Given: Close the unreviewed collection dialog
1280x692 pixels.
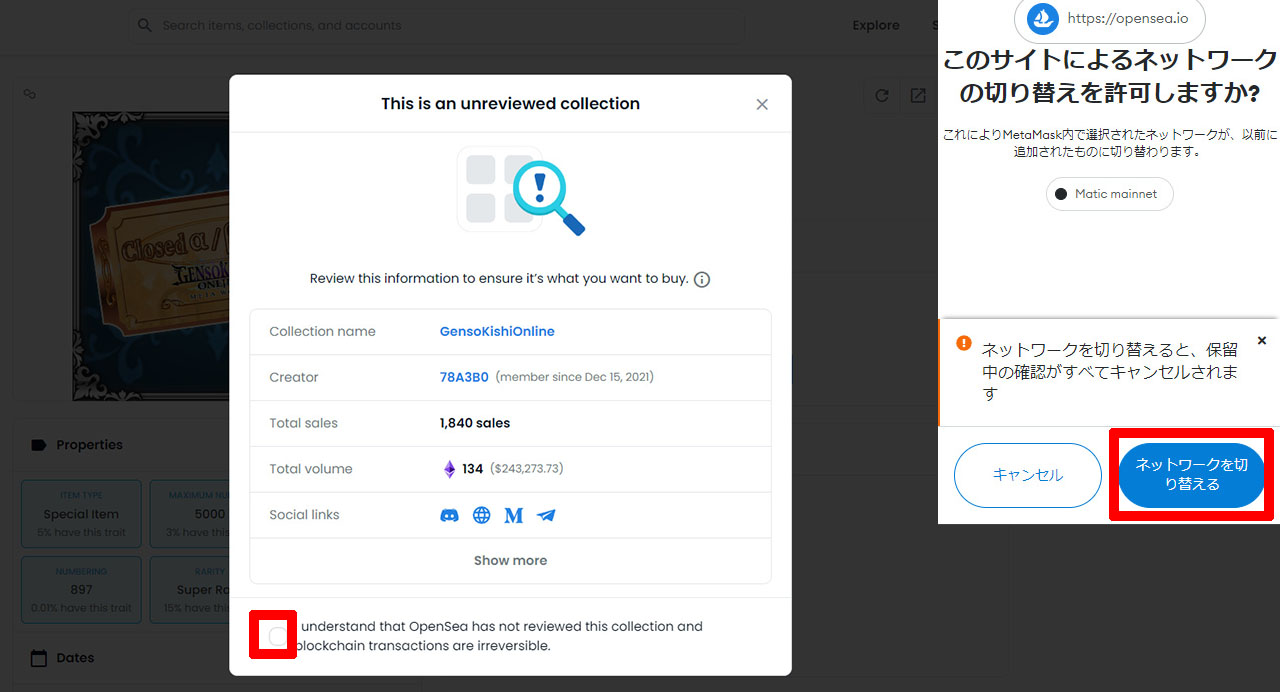Looking at the screenshot, I should click(x=762, y=104).
